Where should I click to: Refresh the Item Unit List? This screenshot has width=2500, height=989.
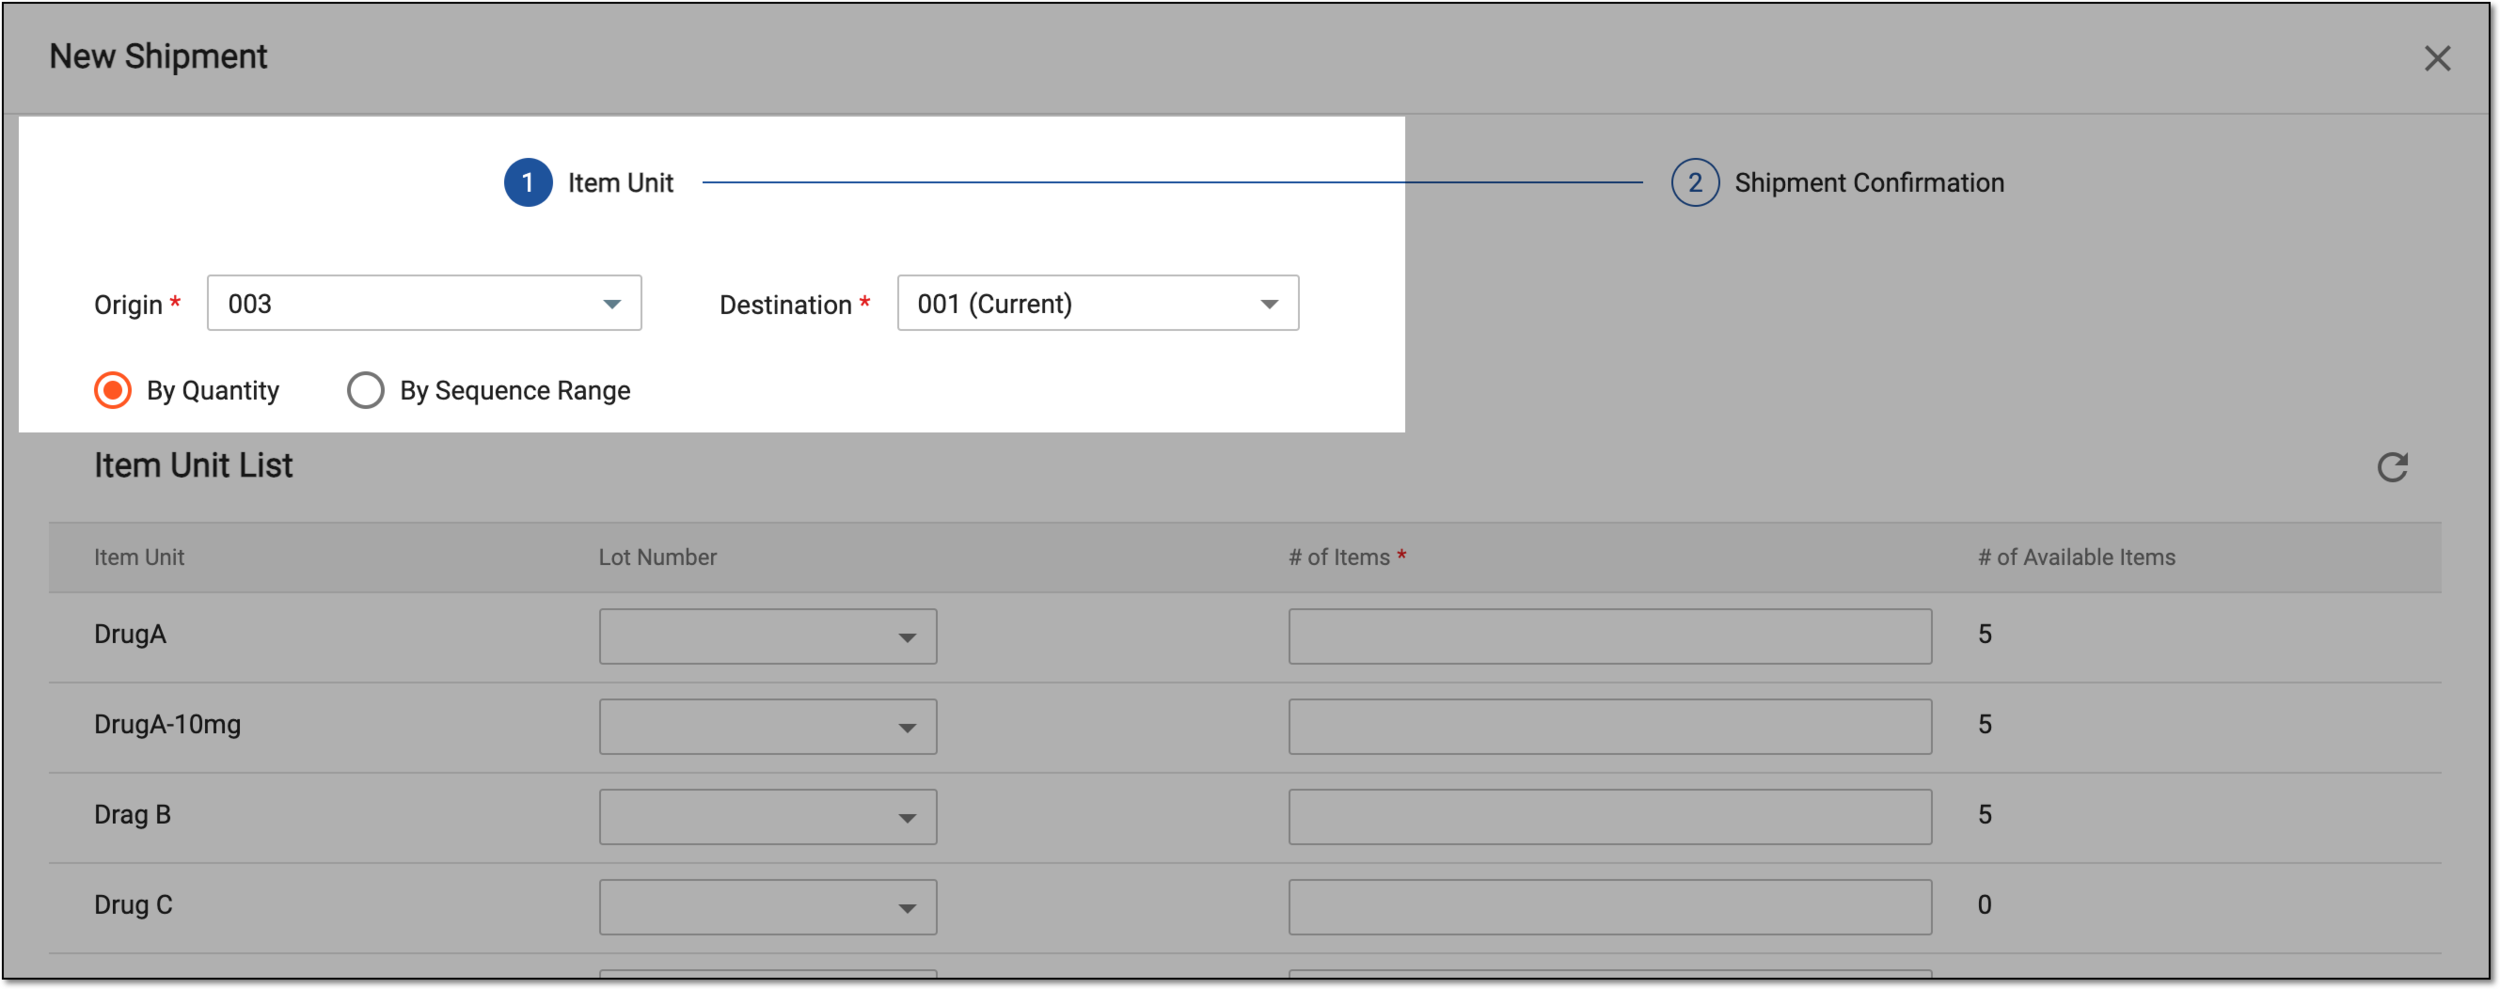coord(2392,467)
